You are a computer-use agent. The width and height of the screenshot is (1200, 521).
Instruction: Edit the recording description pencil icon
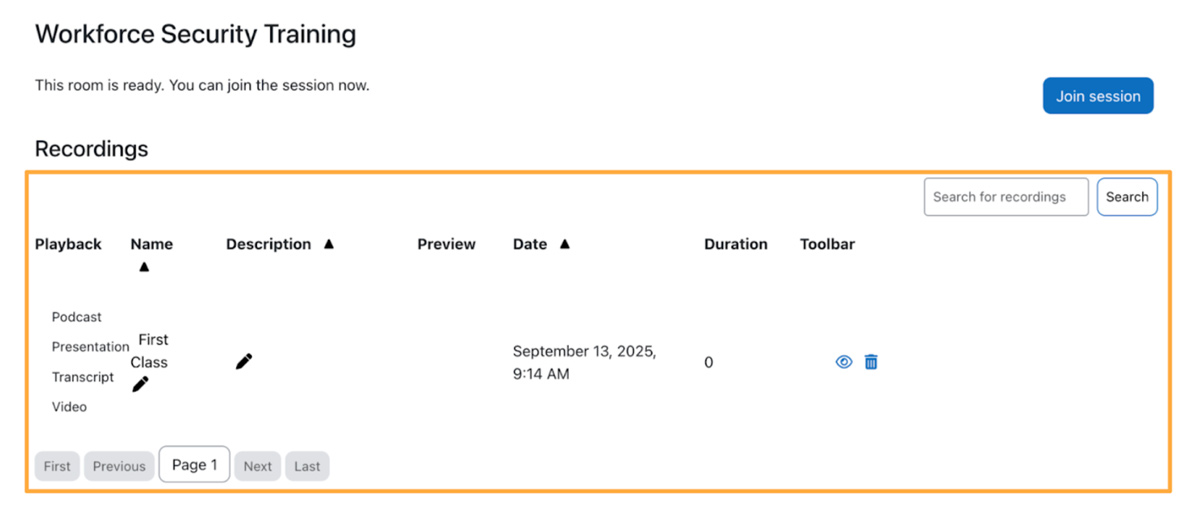pyautogui.click(x=244, y=361)
